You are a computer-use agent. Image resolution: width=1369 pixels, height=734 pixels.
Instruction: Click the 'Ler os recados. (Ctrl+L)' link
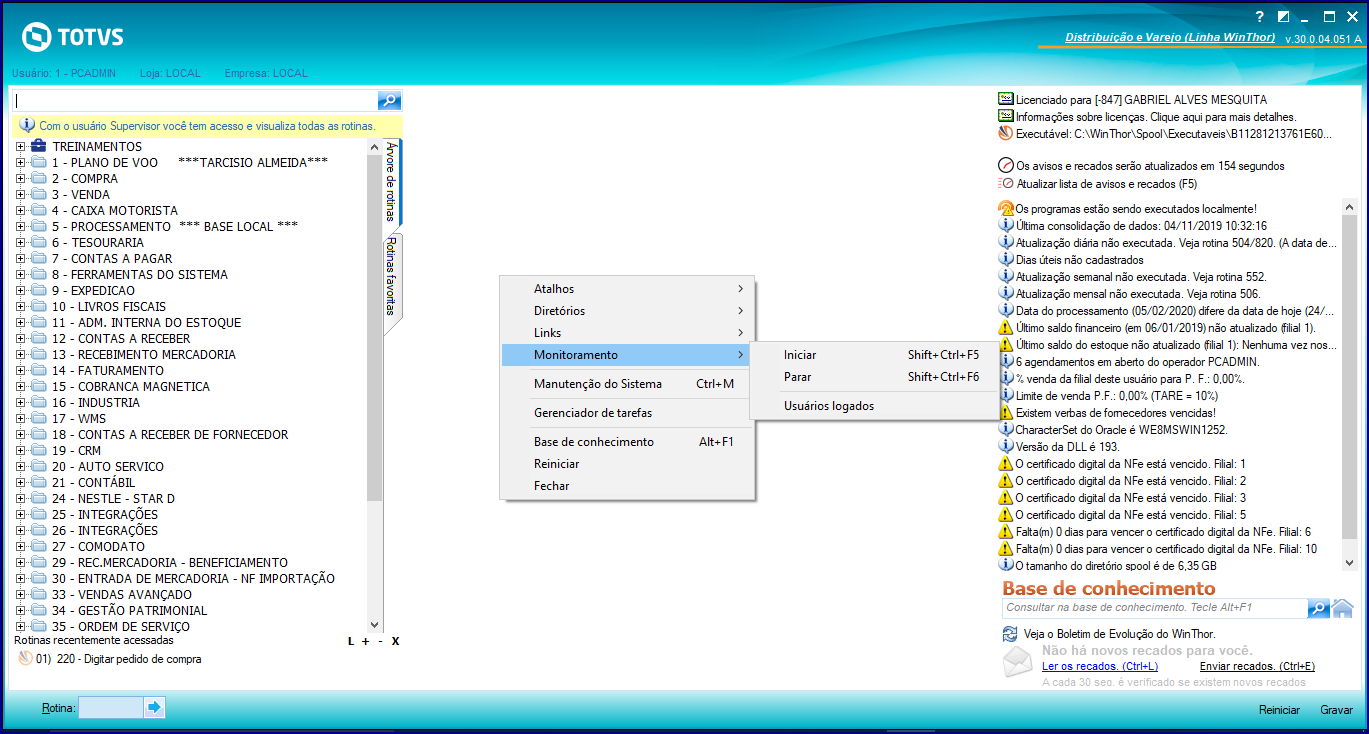(1100, 666)
